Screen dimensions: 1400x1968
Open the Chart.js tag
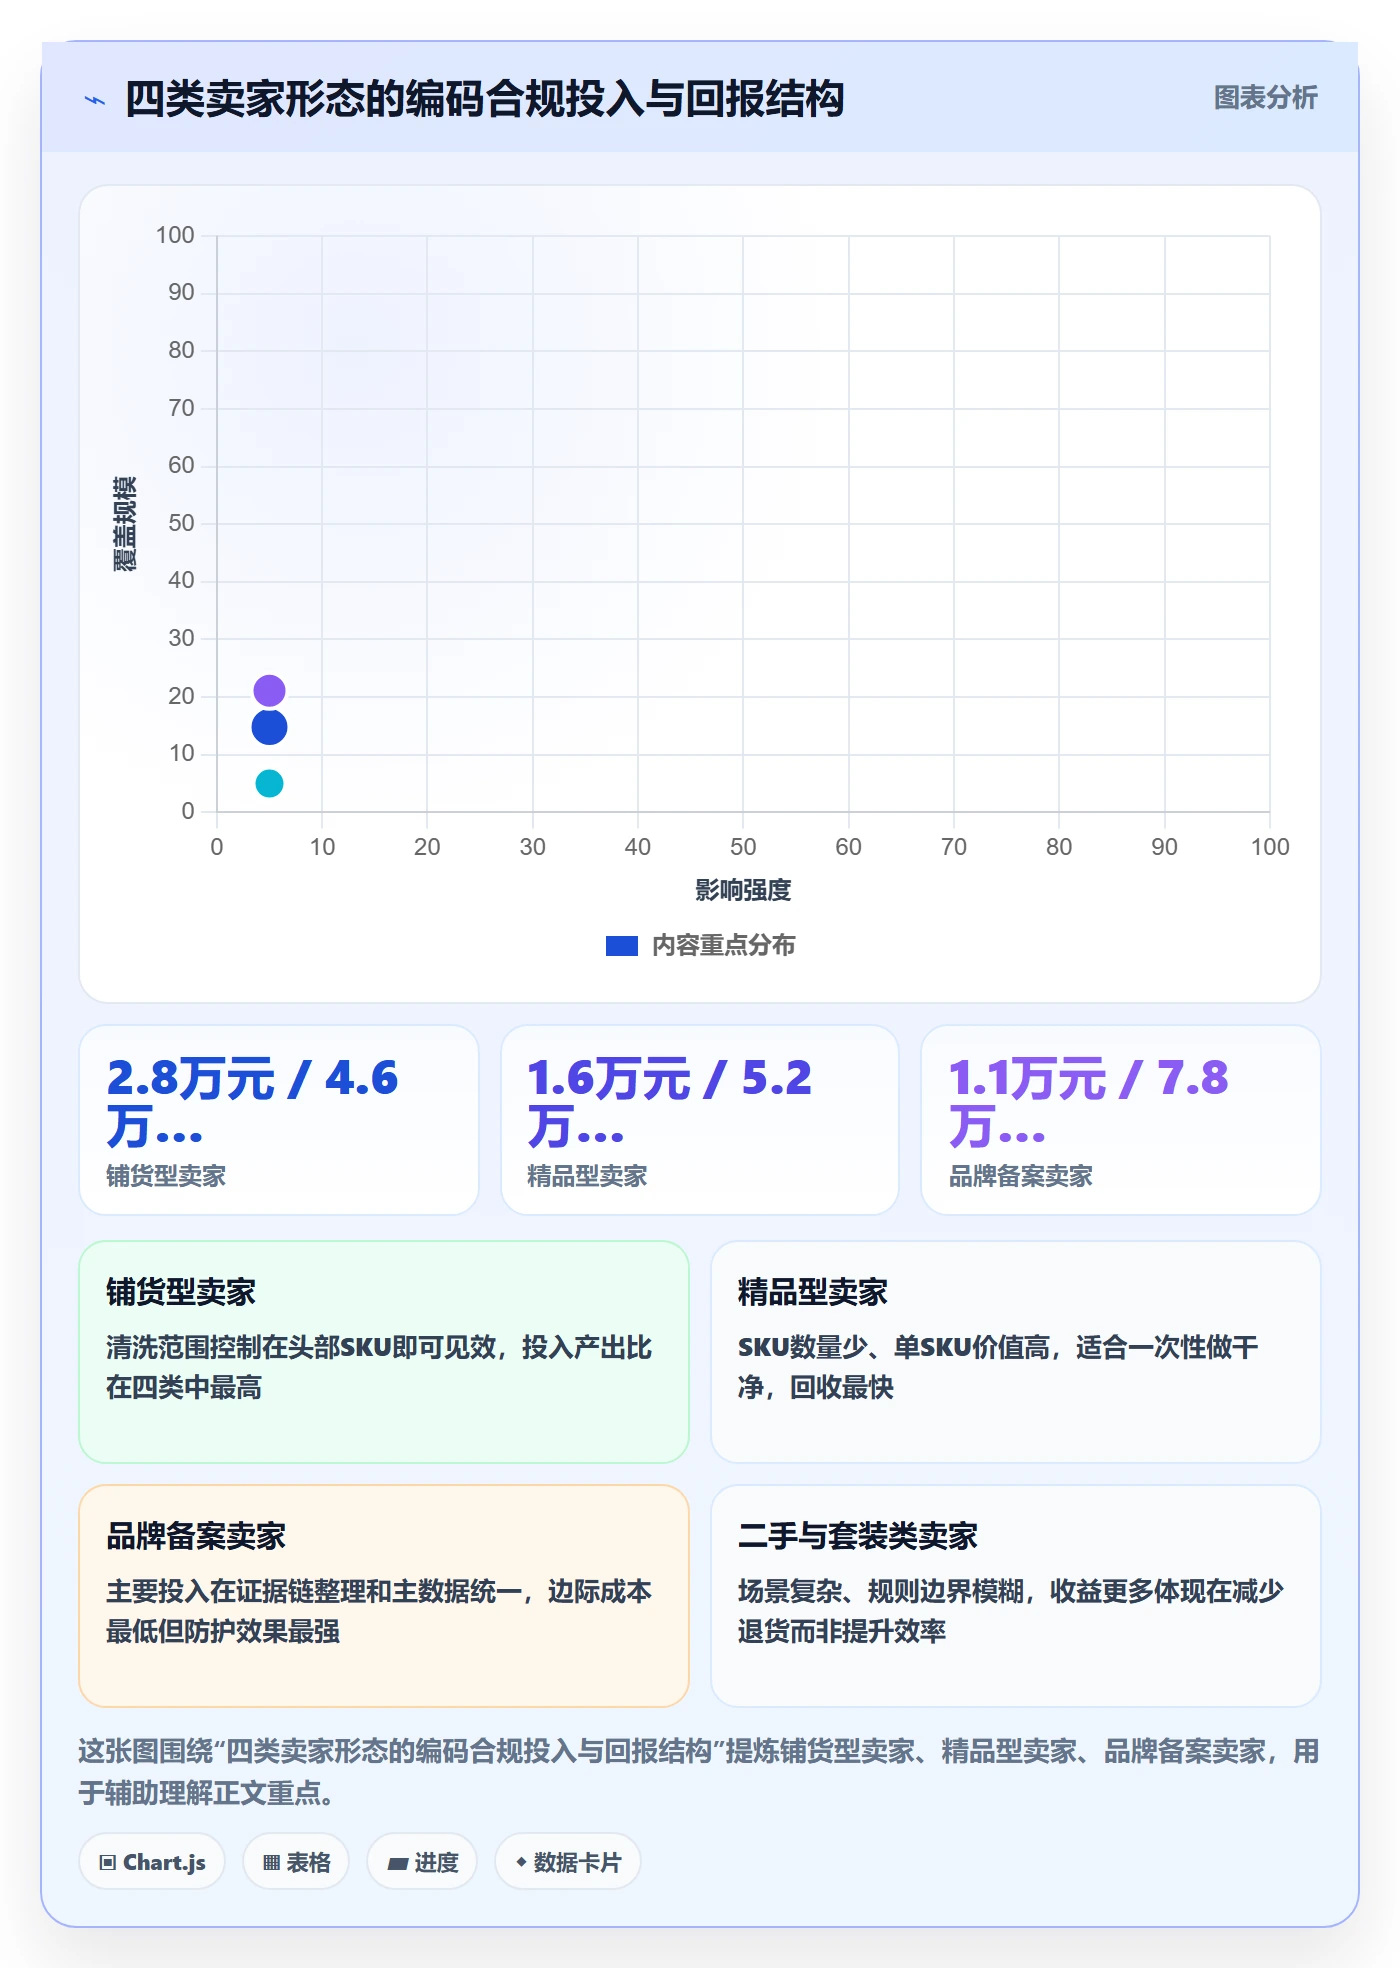click(152, 1862)
